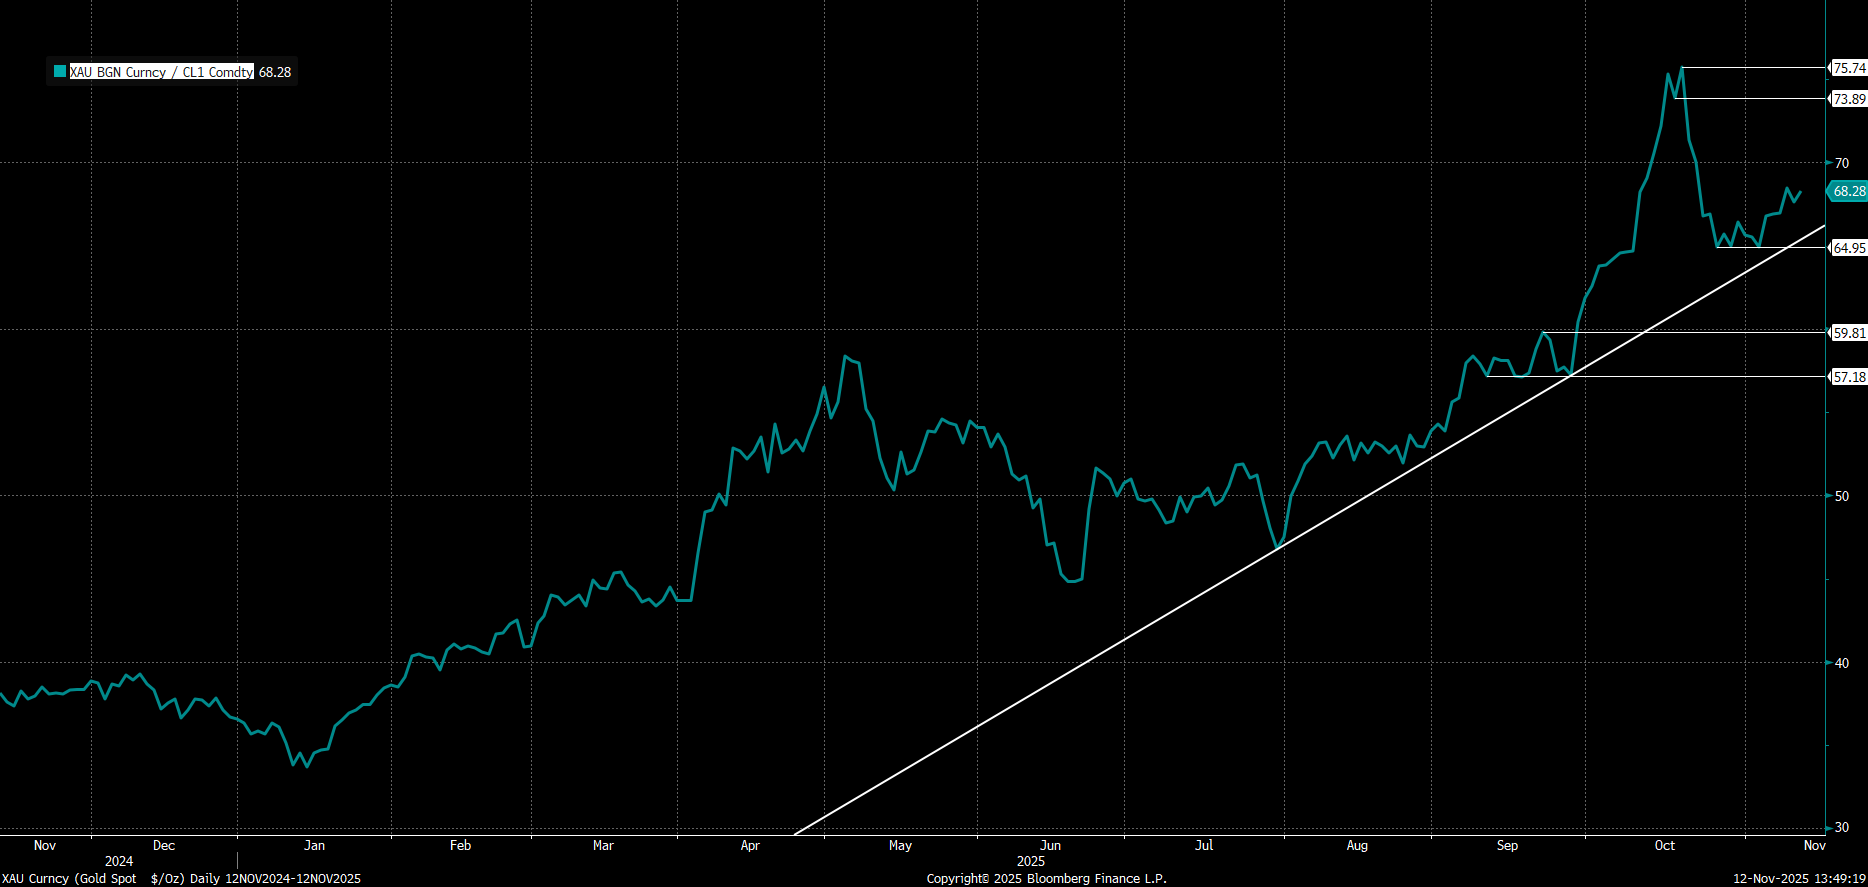1868x887 pixels.
Task: Select the 64.95 support level tag
Action: pyautogui.click(x=1849, y=248)
